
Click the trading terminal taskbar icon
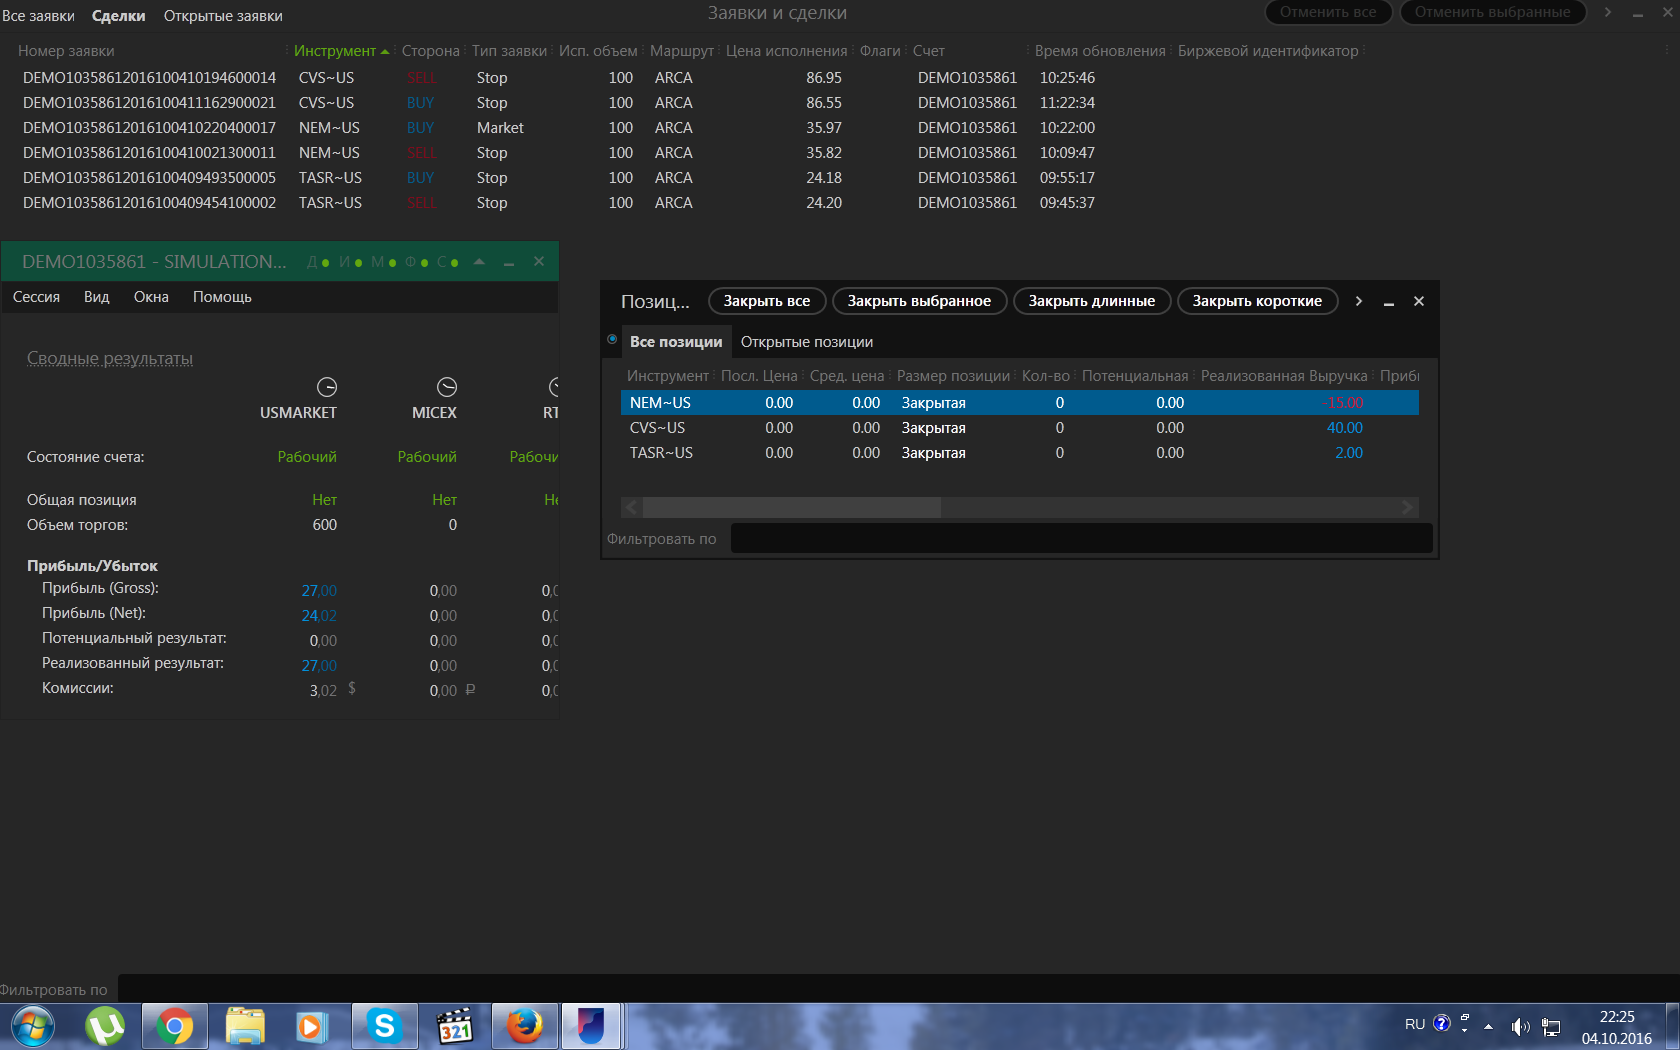coord(592,1026)
